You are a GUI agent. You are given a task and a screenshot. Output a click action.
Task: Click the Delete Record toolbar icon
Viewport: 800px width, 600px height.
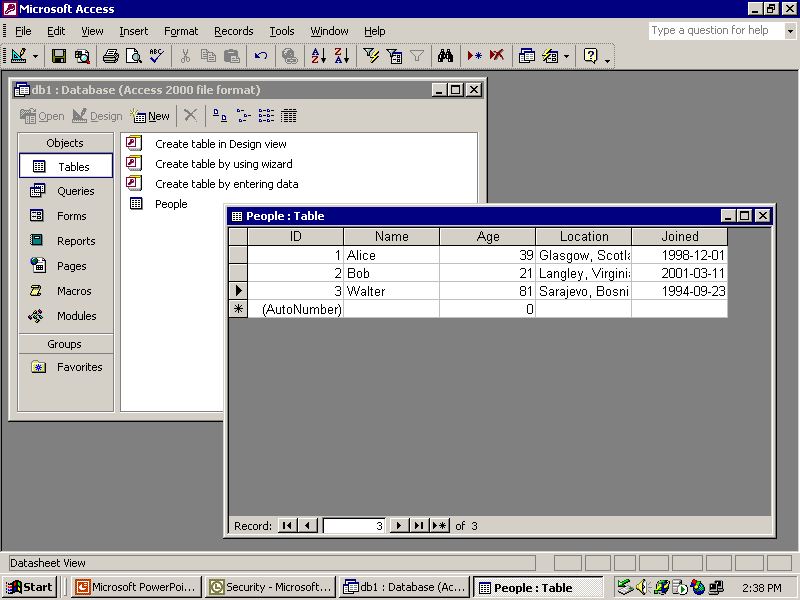click(497, 56)
